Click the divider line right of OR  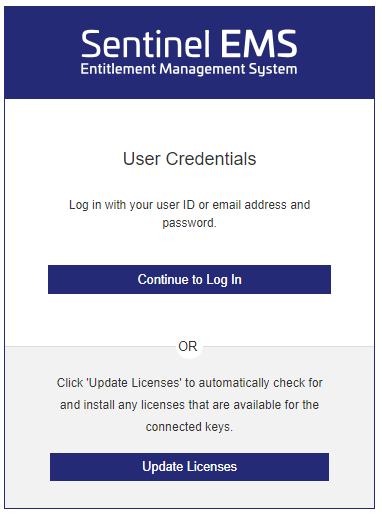pyautogui.click(x=288, y=347)
